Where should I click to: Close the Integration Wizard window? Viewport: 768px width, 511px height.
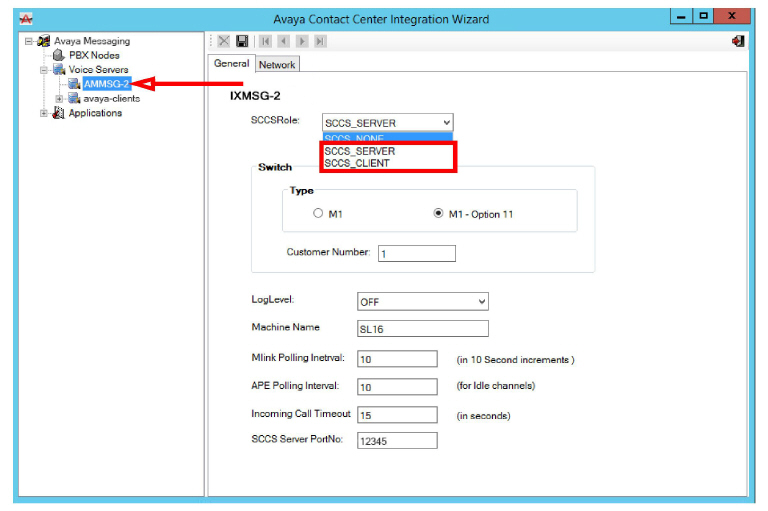coord(732,16)
